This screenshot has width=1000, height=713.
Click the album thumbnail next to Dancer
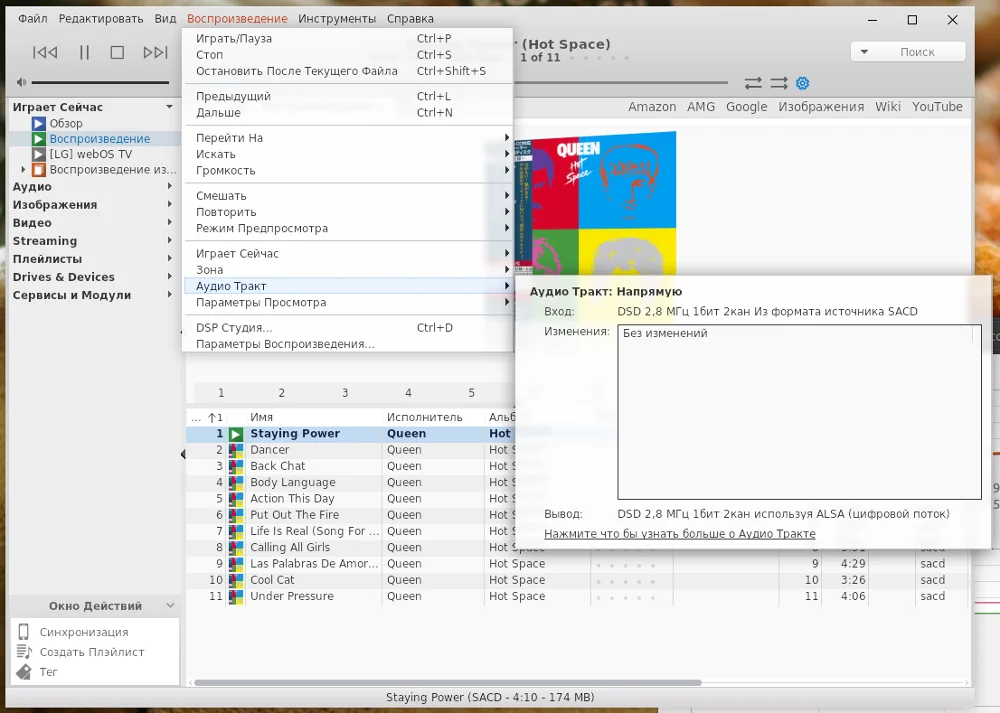point(236,450)
